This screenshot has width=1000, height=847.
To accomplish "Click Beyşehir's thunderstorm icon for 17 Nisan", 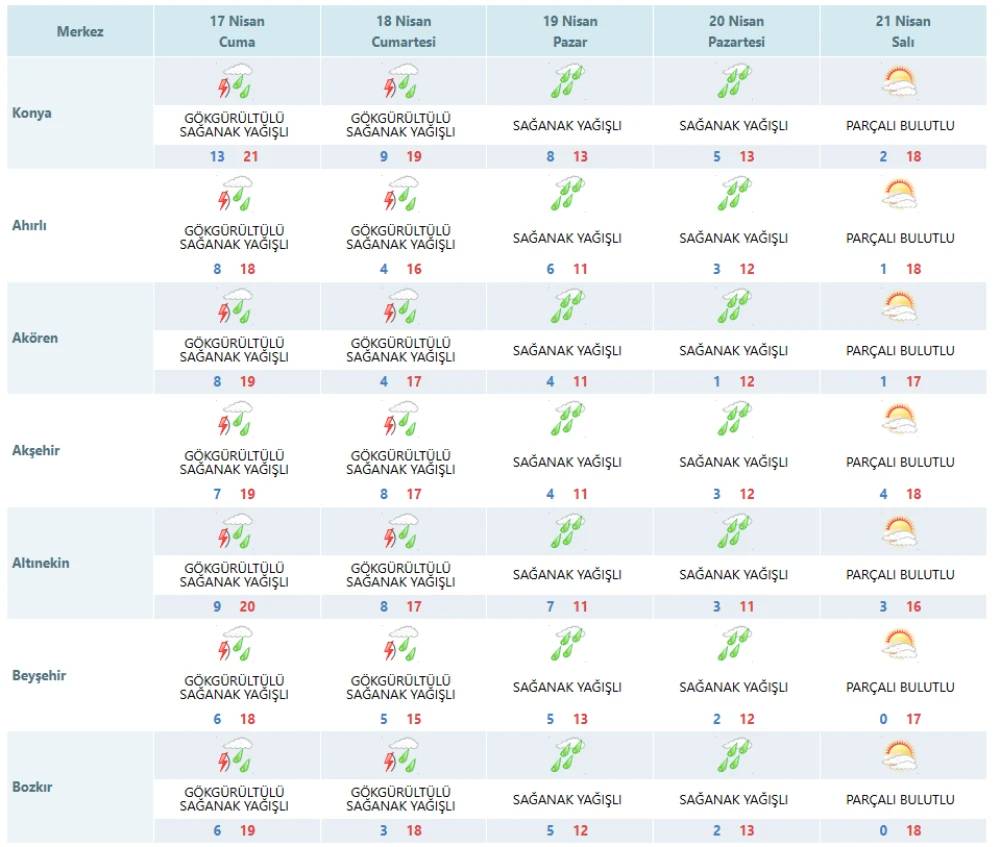I will 236,643.
